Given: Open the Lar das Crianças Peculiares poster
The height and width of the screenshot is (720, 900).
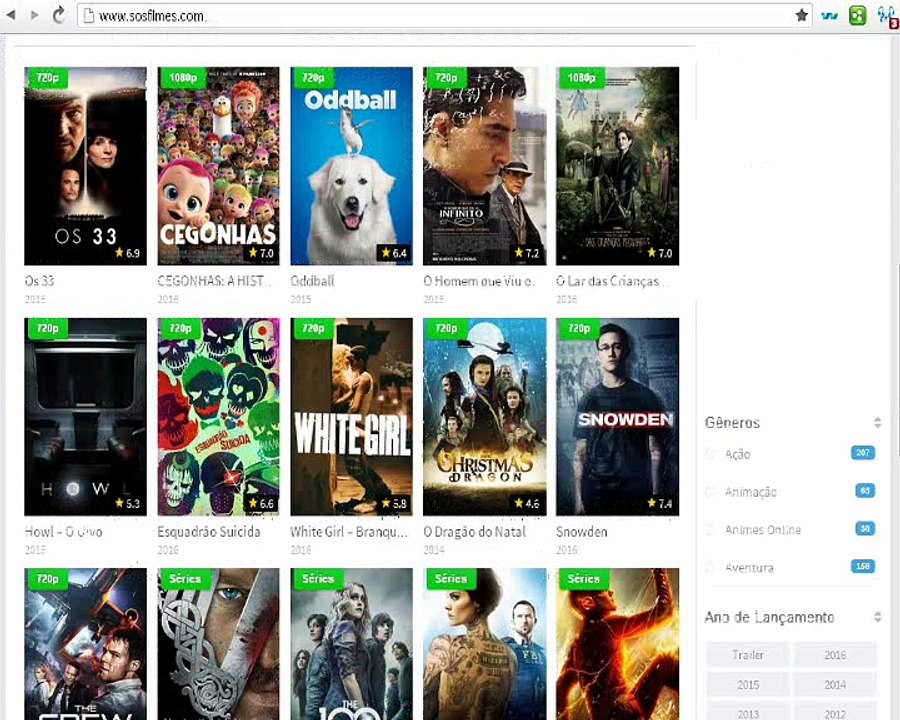Looking at the screenshot, I should (x=618, y=166).
